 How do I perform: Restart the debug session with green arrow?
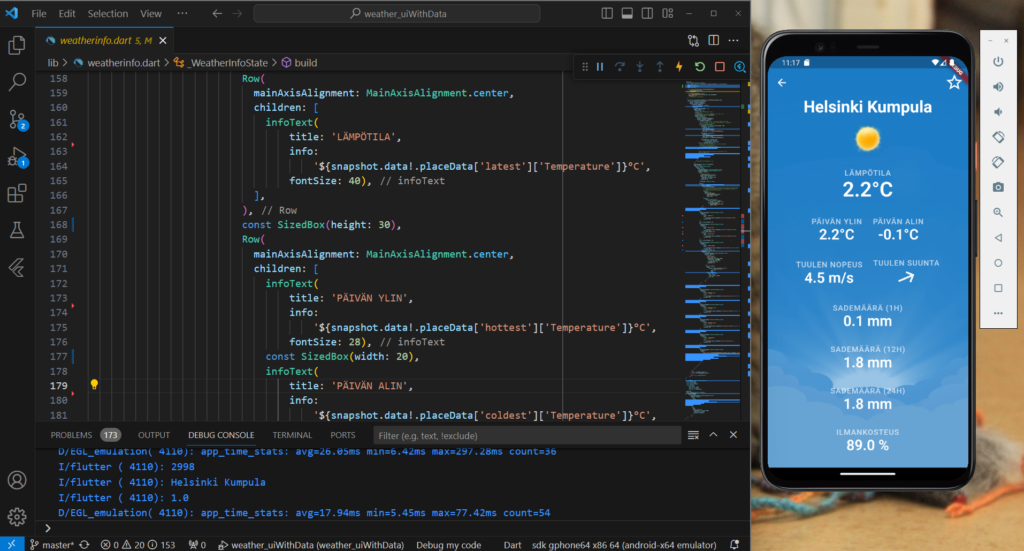pyautogui.click(x=699, y=67)
